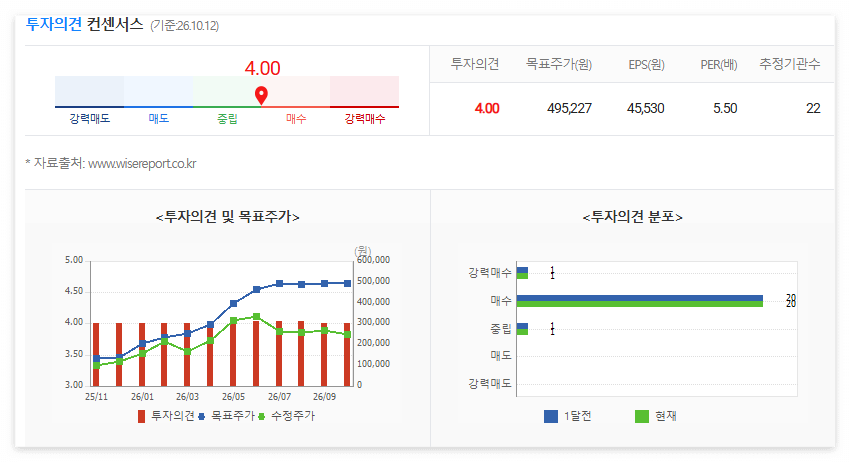This screenshot has height=462, width=850.
Task: Click the www.wisereport.co.kr source text
Action: 142,163
